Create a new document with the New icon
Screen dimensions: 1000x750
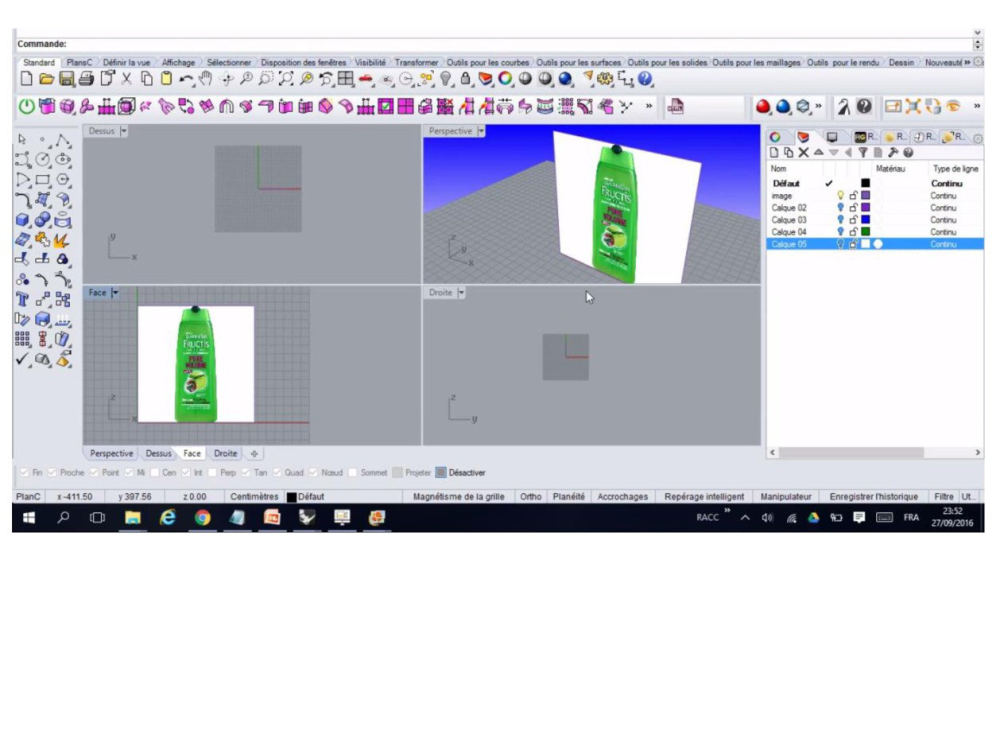click(26, 79)
